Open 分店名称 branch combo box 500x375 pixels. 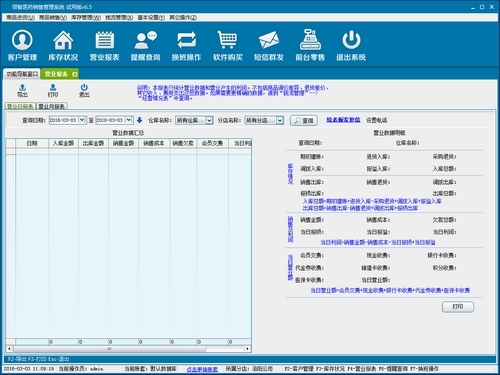[x=264, y=120]
